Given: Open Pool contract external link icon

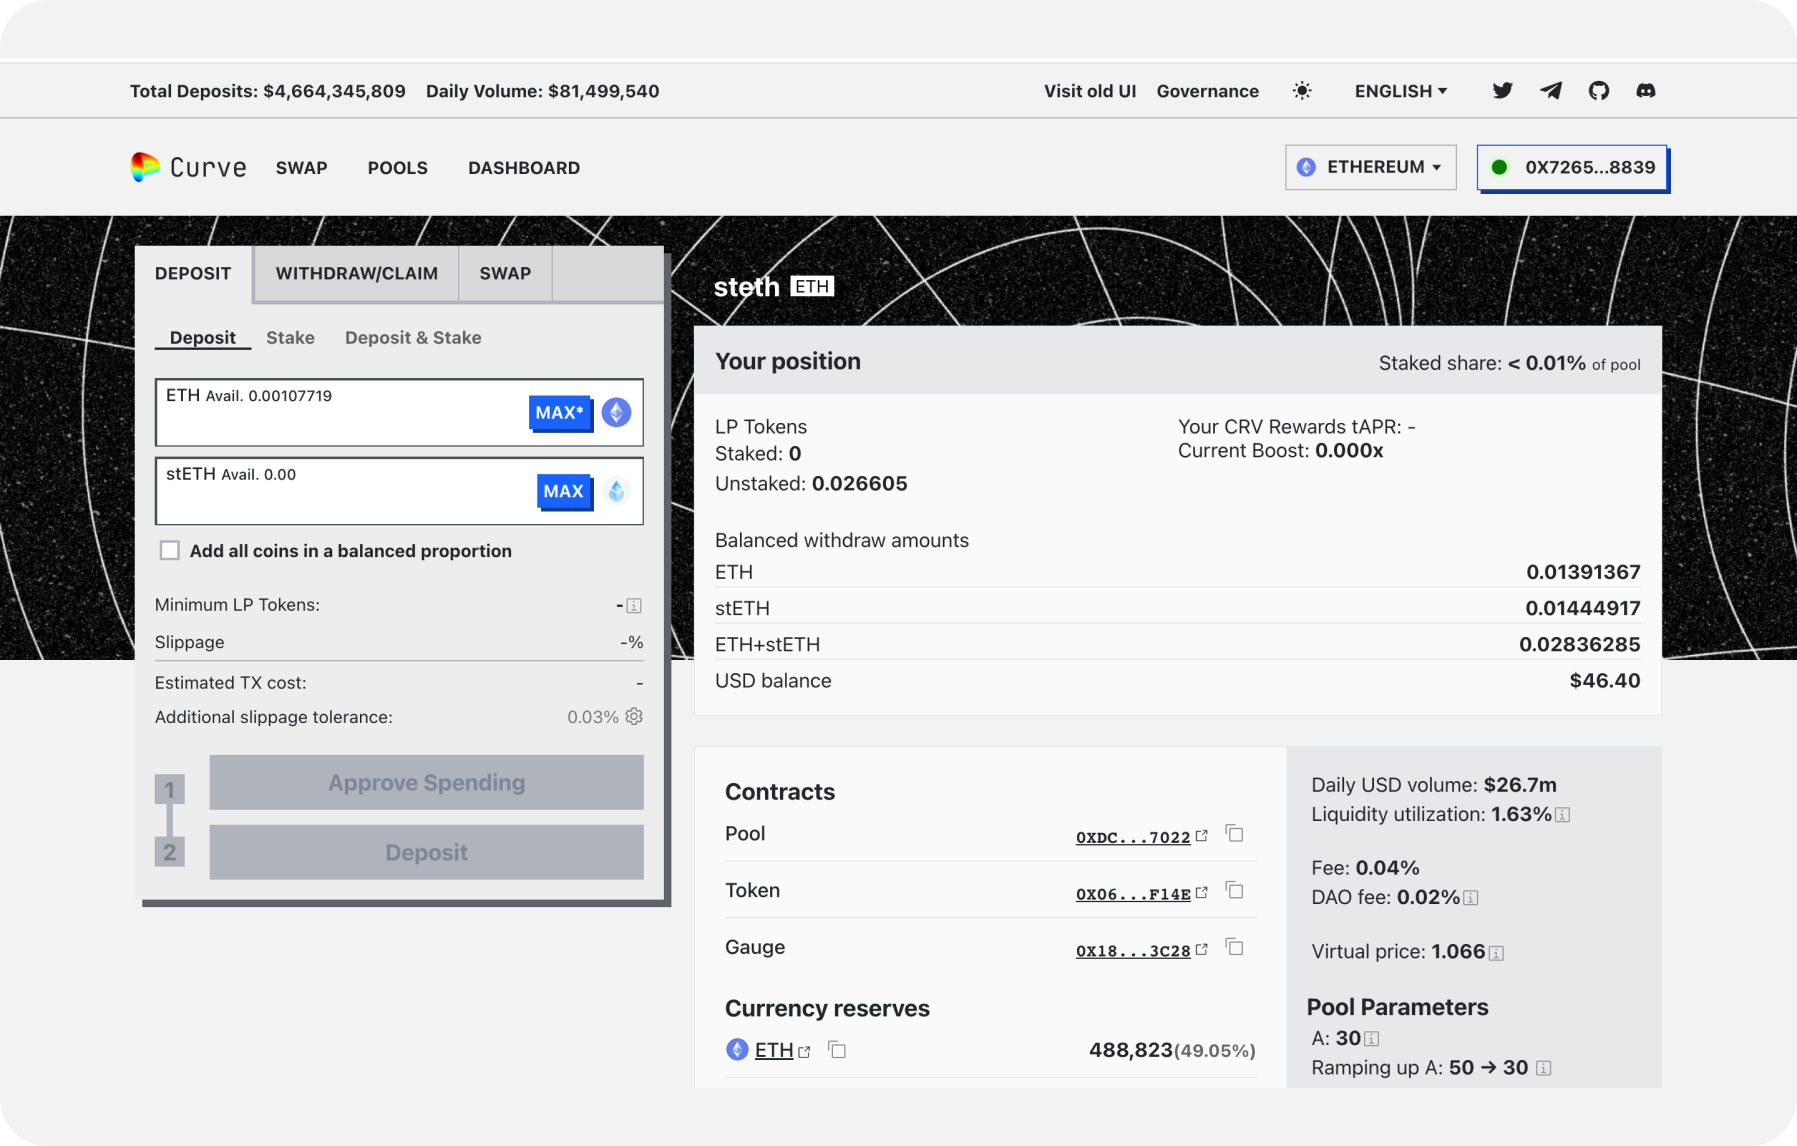Looking at the screenshot, I should (x=1202, y=835).
